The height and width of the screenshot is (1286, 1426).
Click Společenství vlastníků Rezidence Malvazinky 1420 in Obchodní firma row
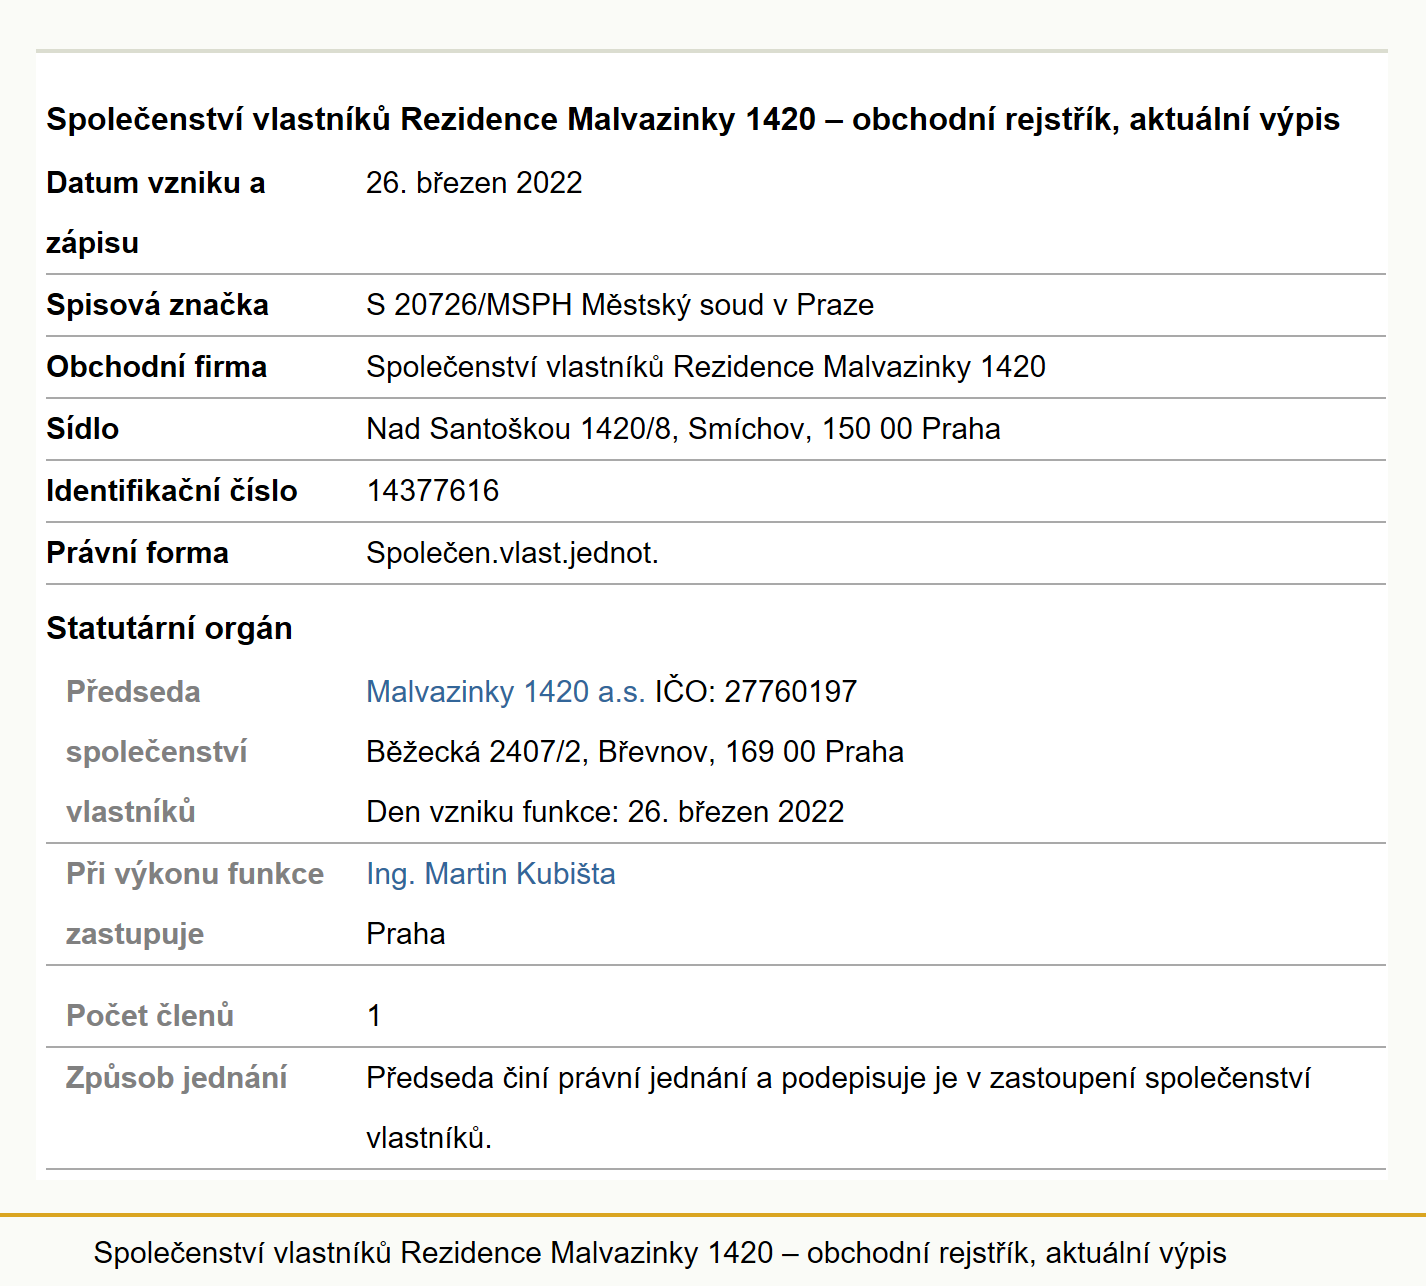tap(706, 367)
